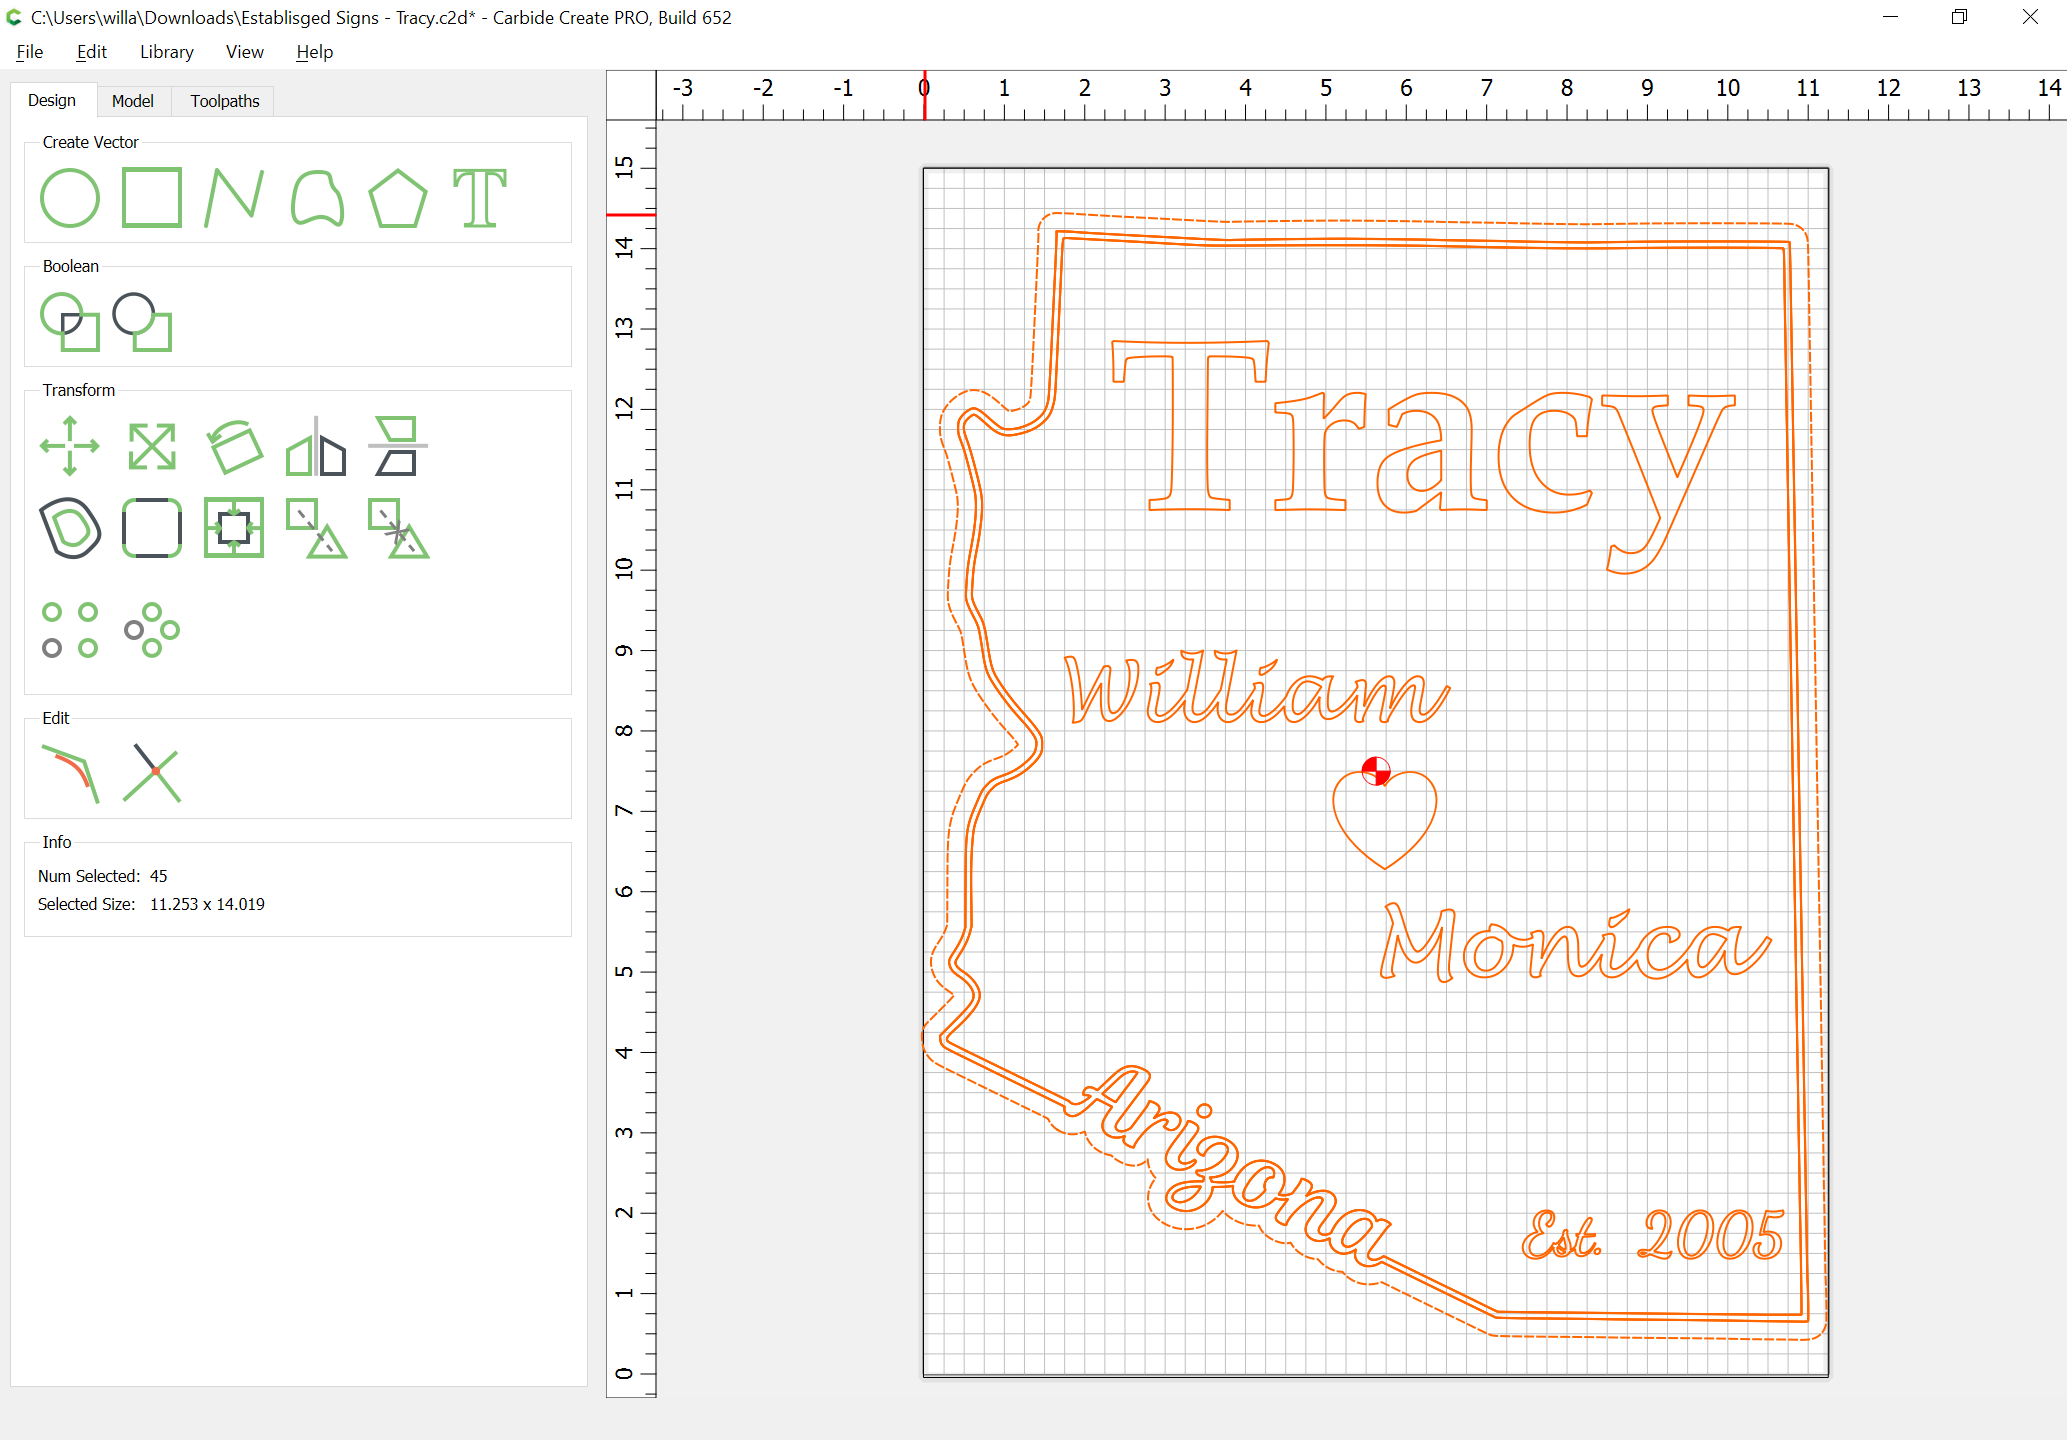Select the Circle vector tool
The height and width of the screenshot is (1440, 2067).
[70, 198]
